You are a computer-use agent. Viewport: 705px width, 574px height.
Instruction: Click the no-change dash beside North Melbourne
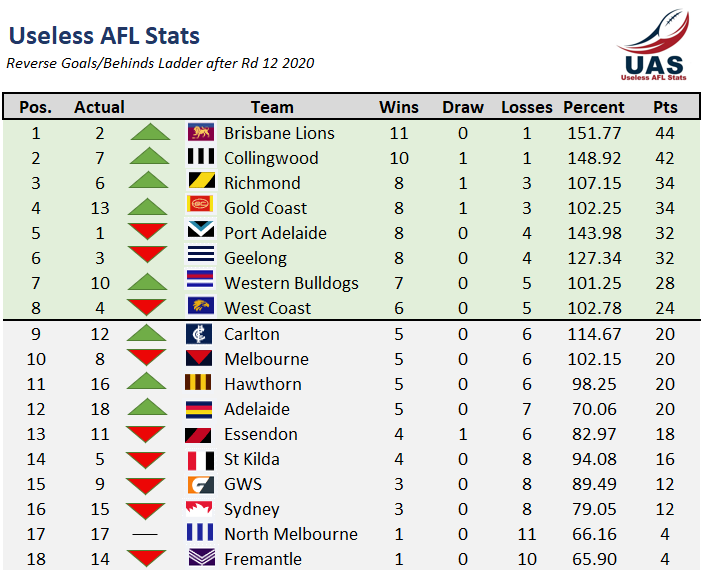[x=145, y=534]
